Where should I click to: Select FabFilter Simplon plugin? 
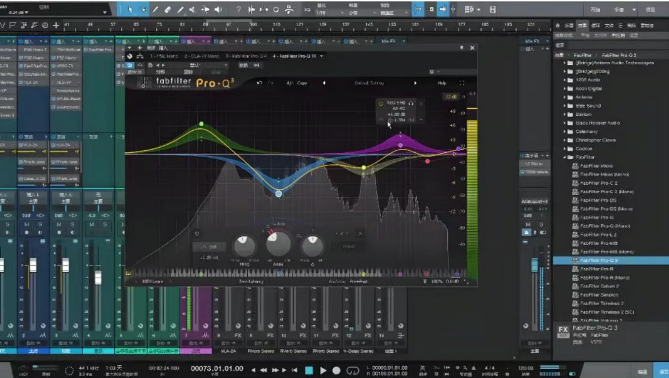coord(599,295)
